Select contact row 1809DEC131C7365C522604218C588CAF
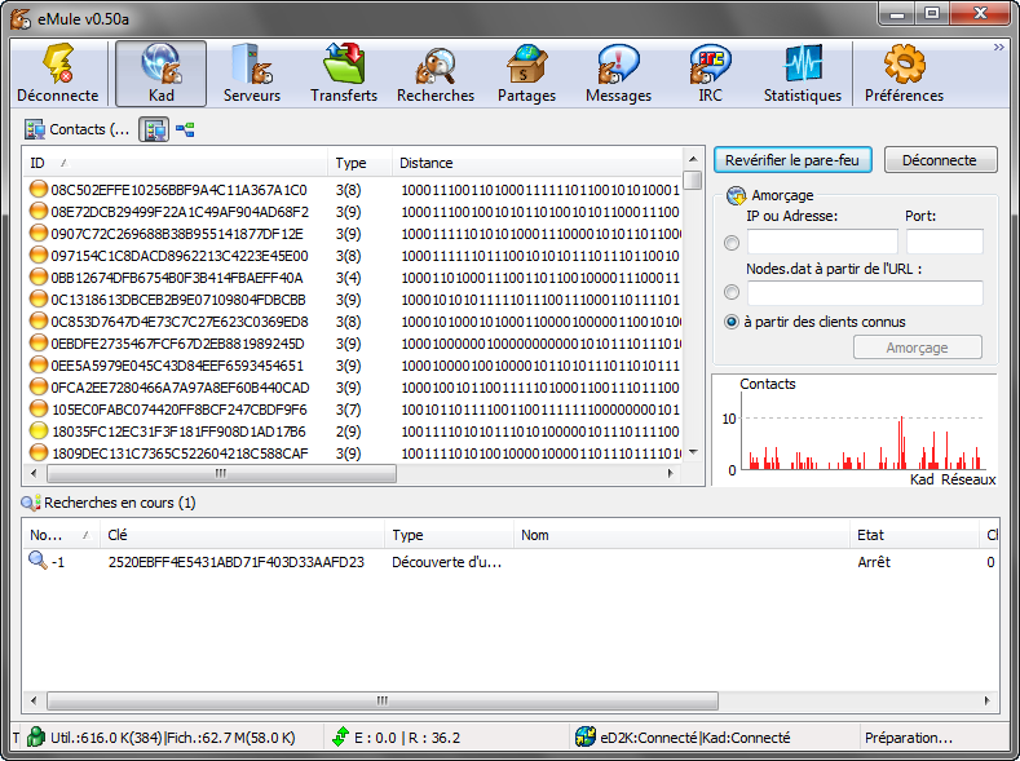This screenshot has height=761, width=1020. coord(353,453)
